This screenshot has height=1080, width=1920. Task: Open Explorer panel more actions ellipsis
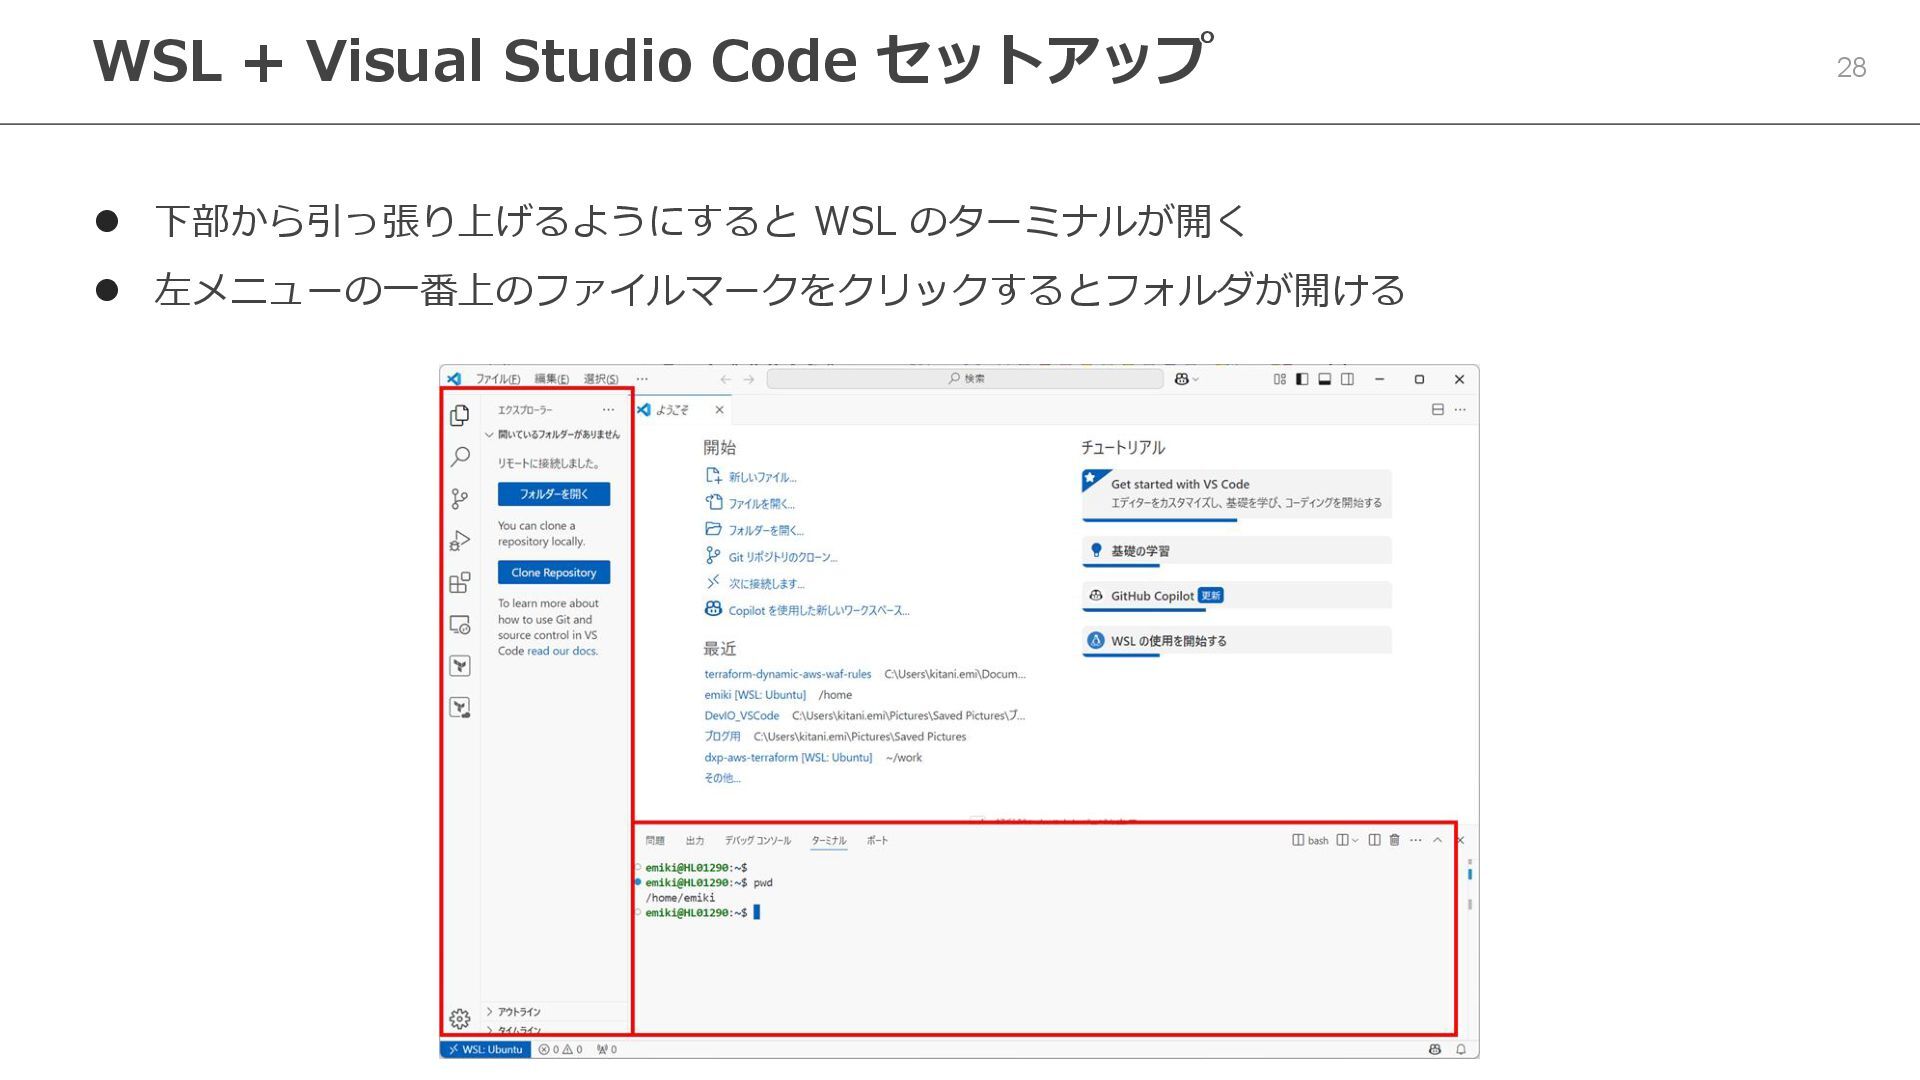(608, 410)
